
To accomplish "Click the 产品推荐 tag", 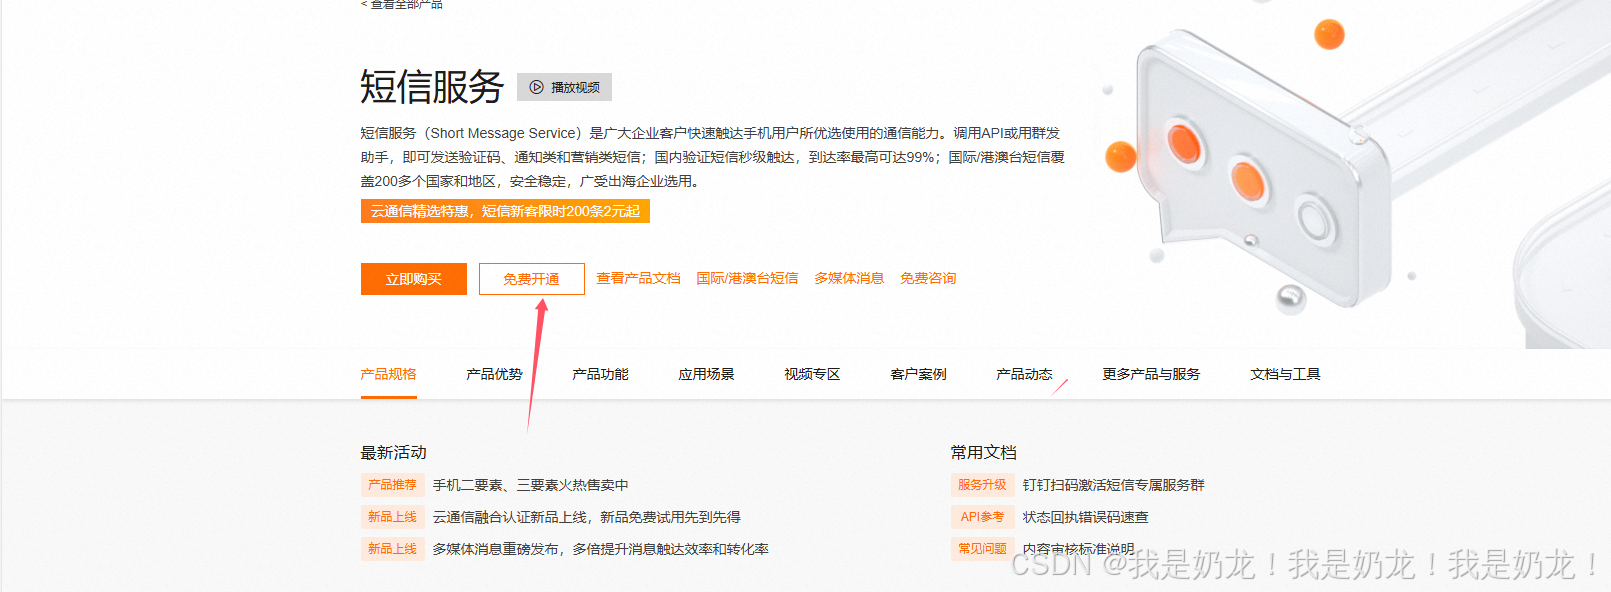I will pyautogui.click(x=393, y=485).
